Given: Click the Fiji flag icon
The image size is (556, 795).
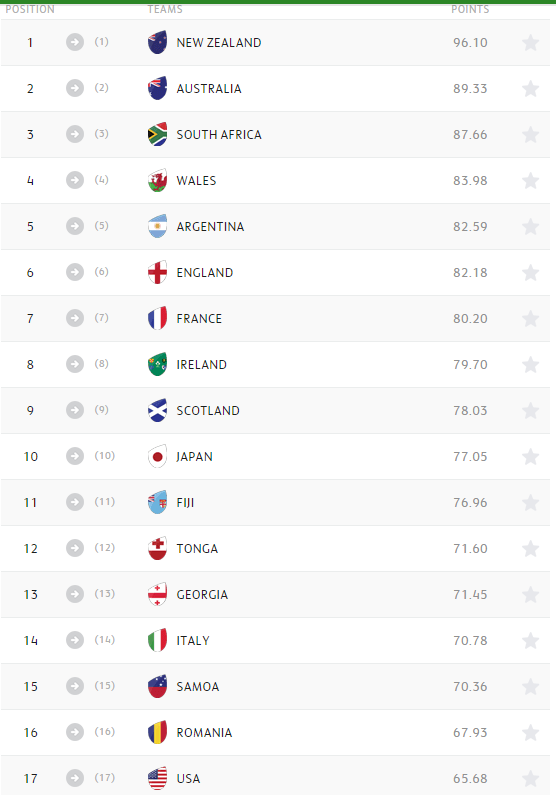Looking at the screenshot, I should tap(157, 502).
